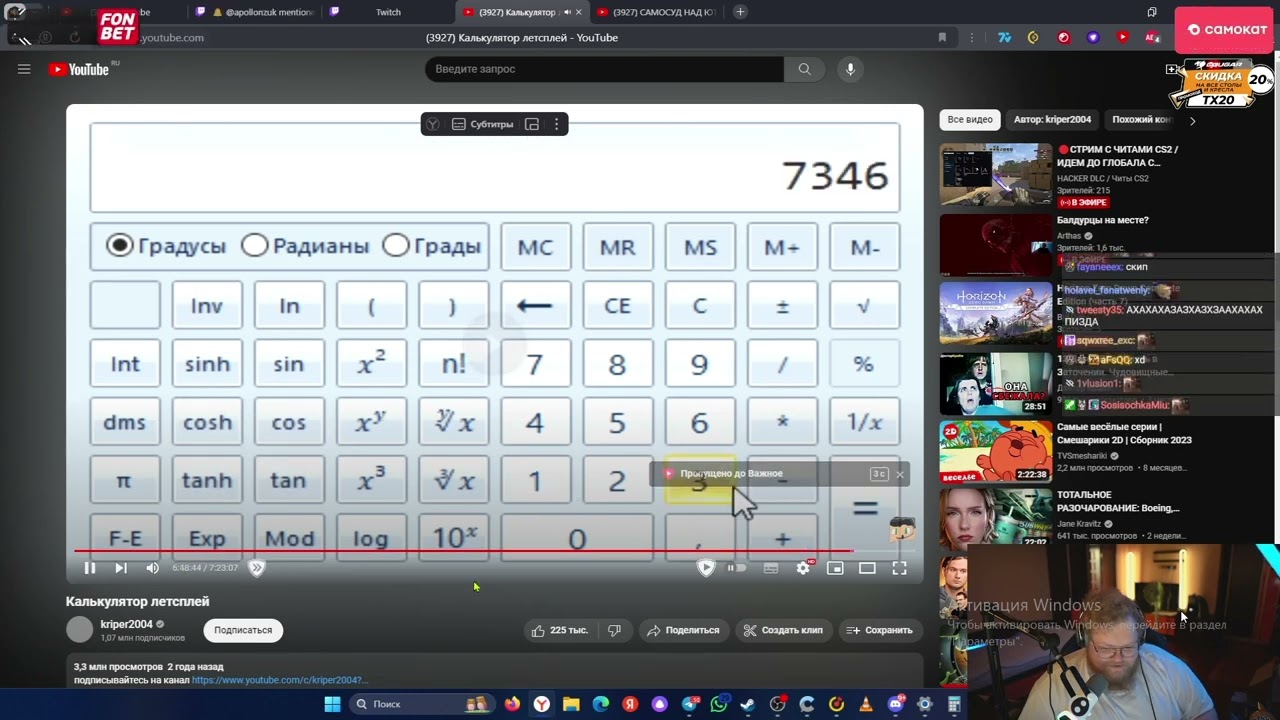Open the Windows Start menu
The height and width of the screenshot is (720, 1280).
coord(332,704)
